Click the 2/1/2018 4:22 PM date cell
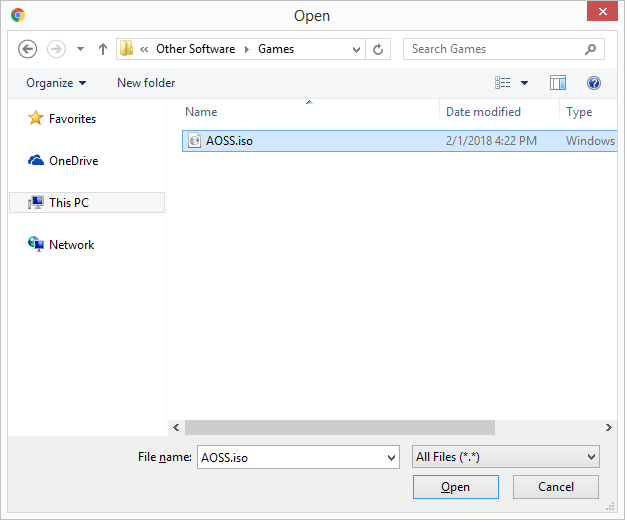625x520 pixels. [491, 141]
